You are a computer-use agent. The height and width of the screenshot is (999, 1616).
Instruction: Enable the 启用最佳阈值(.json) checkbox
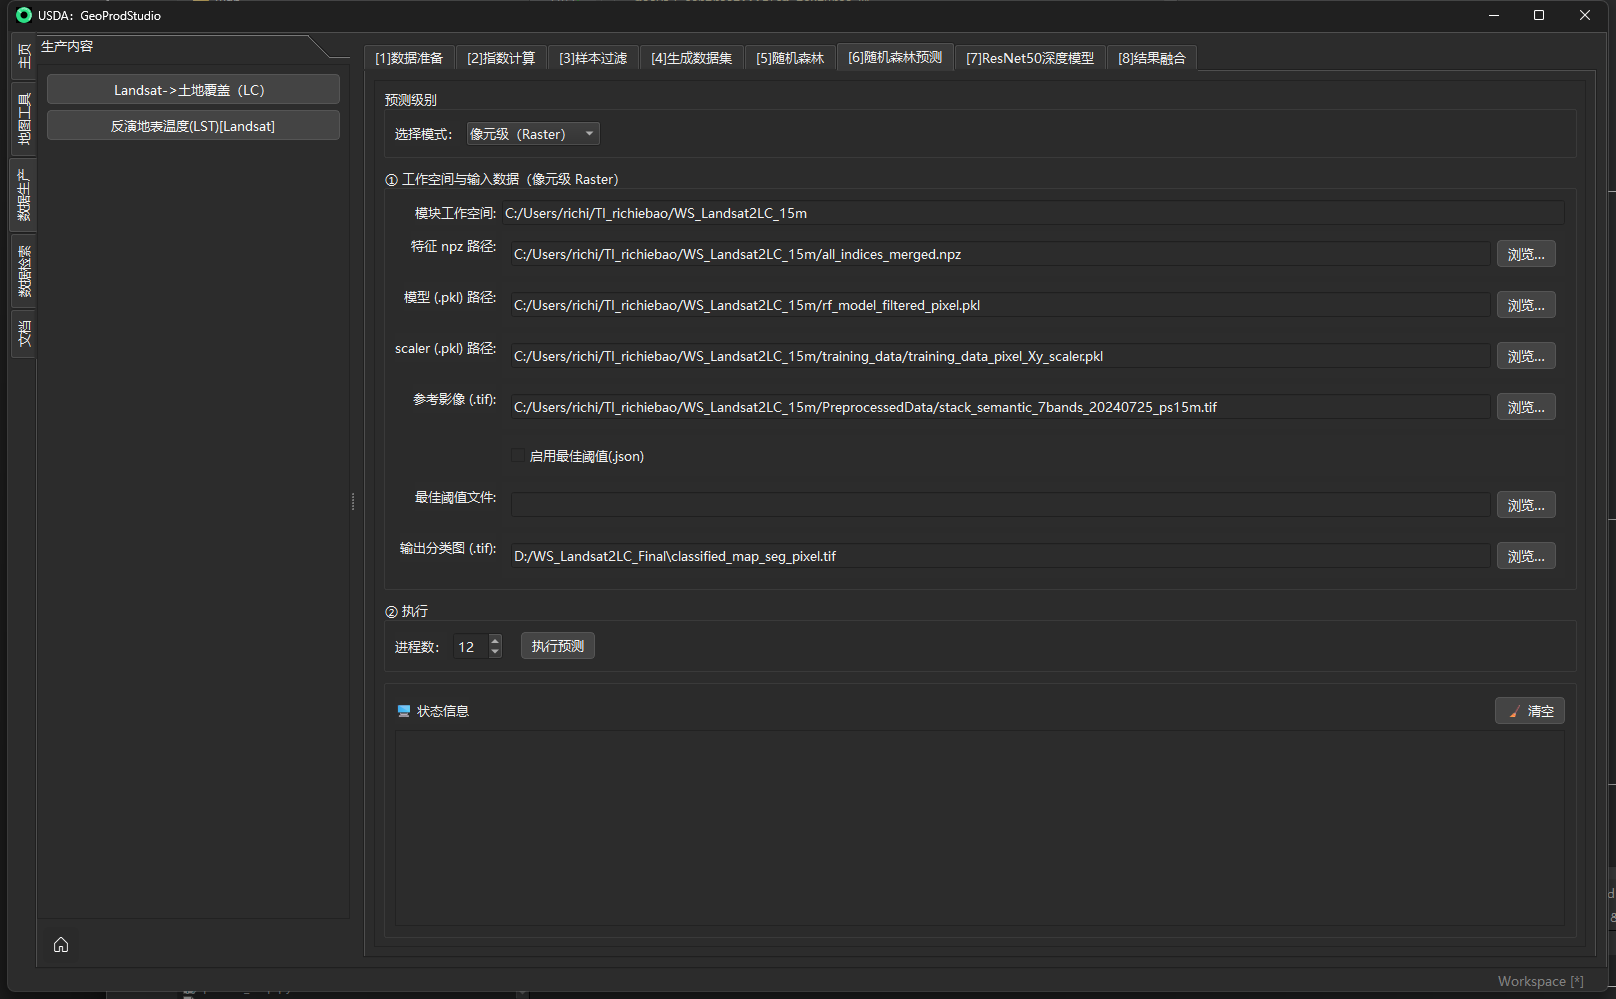(518, 456)
